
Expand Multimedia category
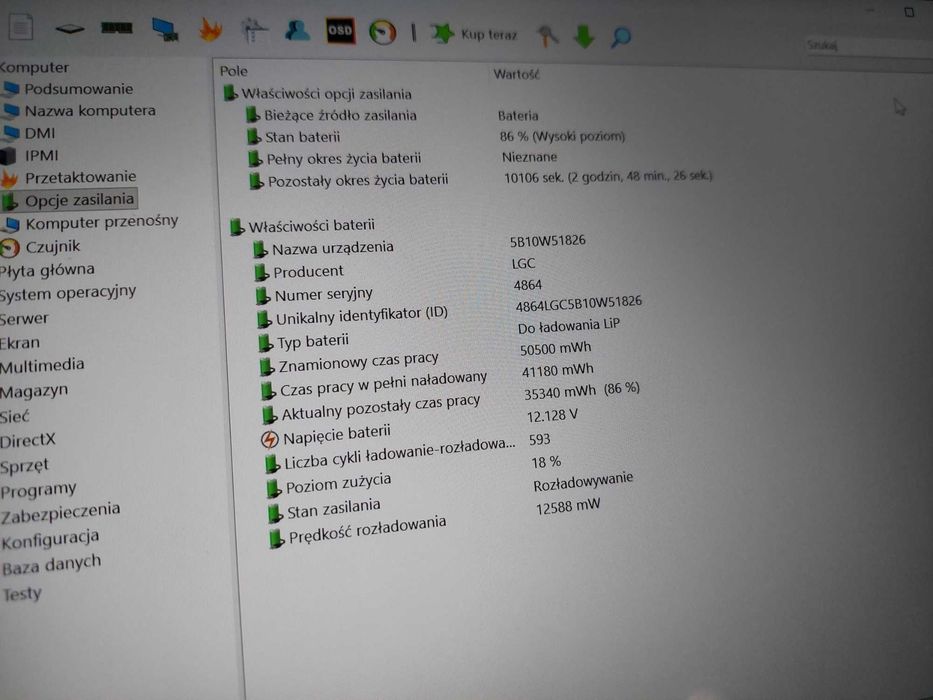tap(42, 365)
